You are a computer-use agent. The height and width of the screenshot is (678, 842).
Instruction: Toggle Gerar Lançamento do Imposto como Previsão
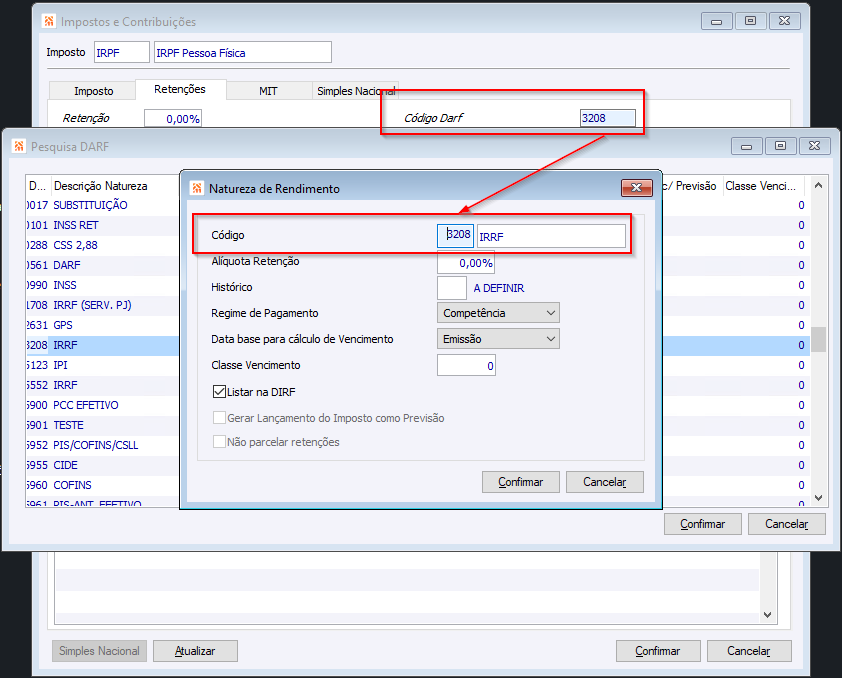tap(219, 418)
